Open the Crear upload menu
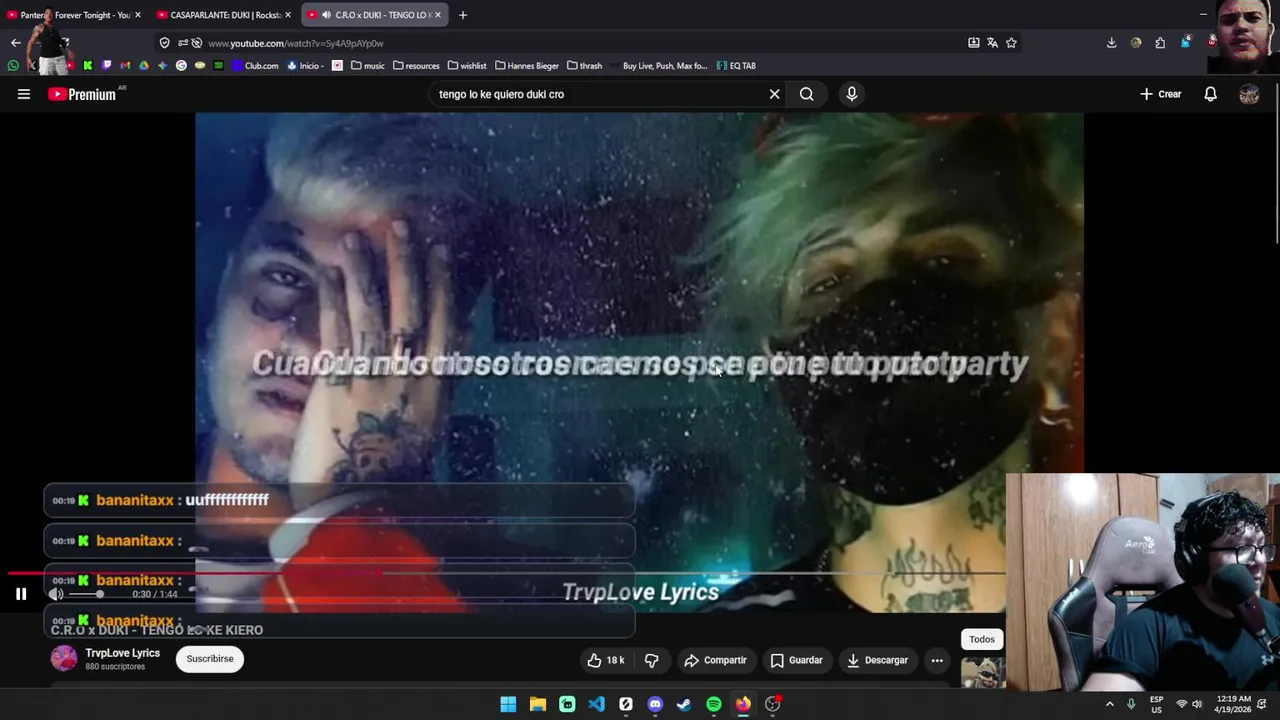The image size is (1280, 720). click(1161, 94)
